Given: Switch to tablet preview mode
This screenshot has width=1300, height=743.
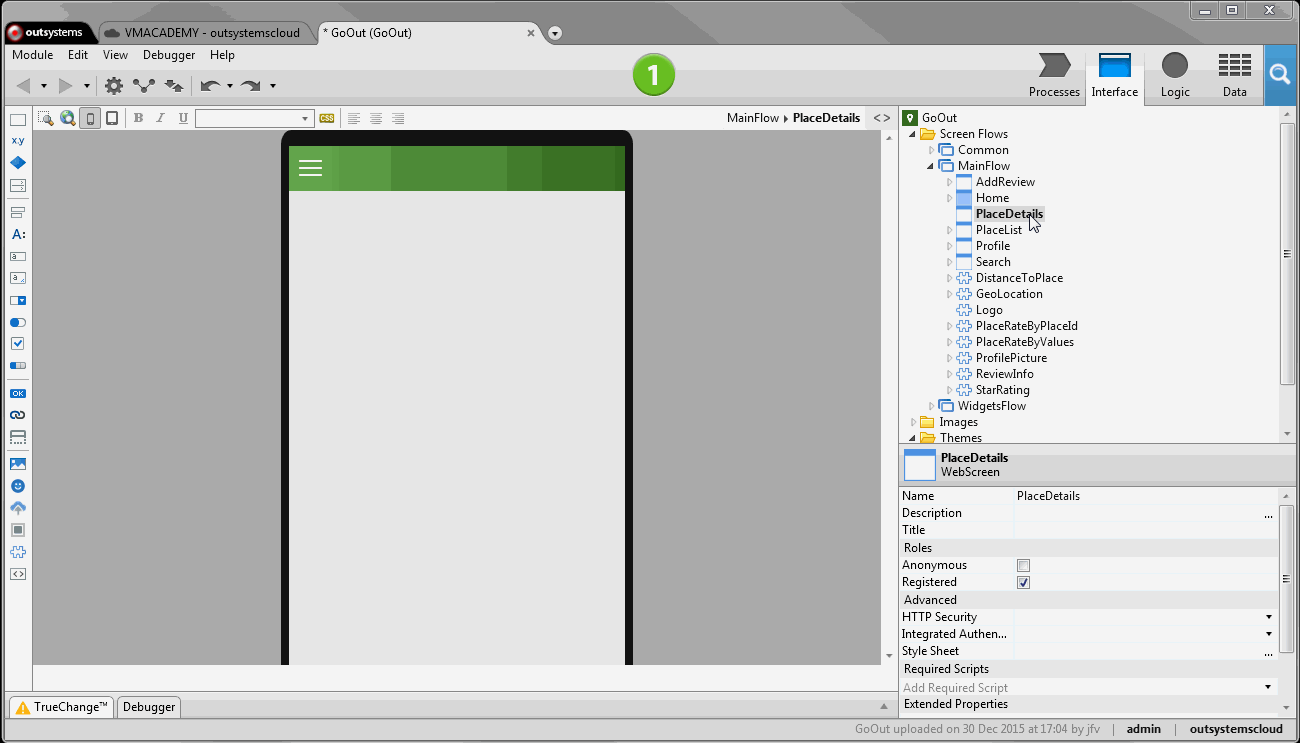Looking at the screenshot, I should 111,118.
